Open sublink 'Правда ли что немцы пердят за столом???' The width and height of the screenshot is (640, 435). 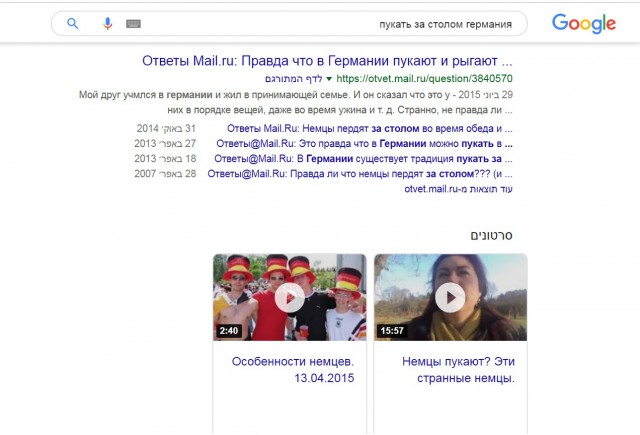pyautogui.click(x=360, y=174)
